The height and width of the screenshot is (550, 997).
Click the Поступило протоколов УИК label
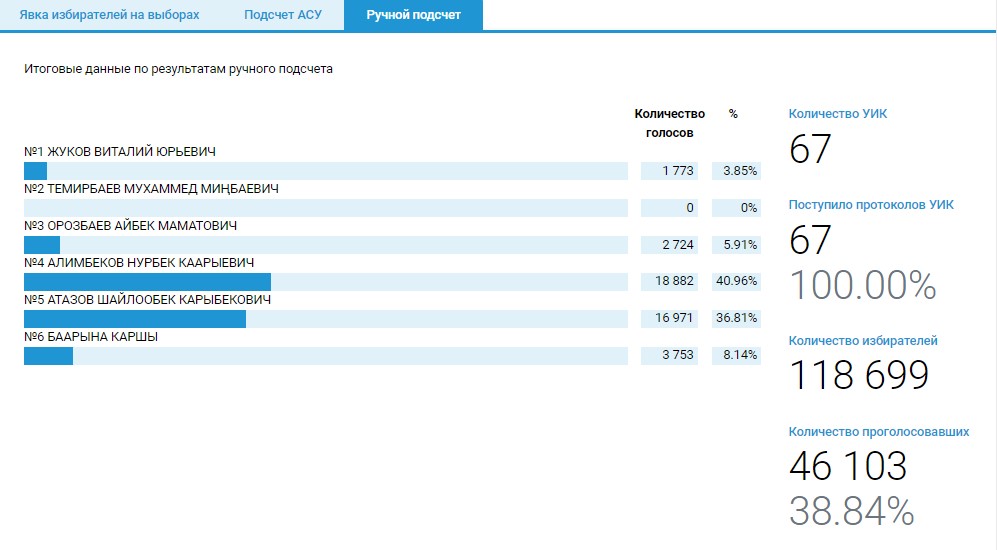coord(871,204)
